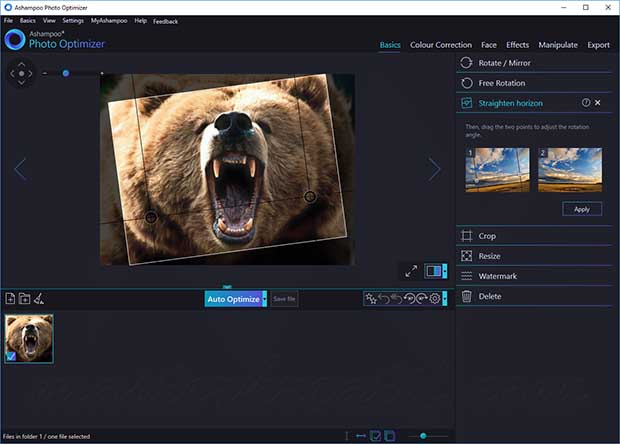Screen dimensions: 620x444
Task: Click the Delete trash can icon
Action: [x=467, y=296]
